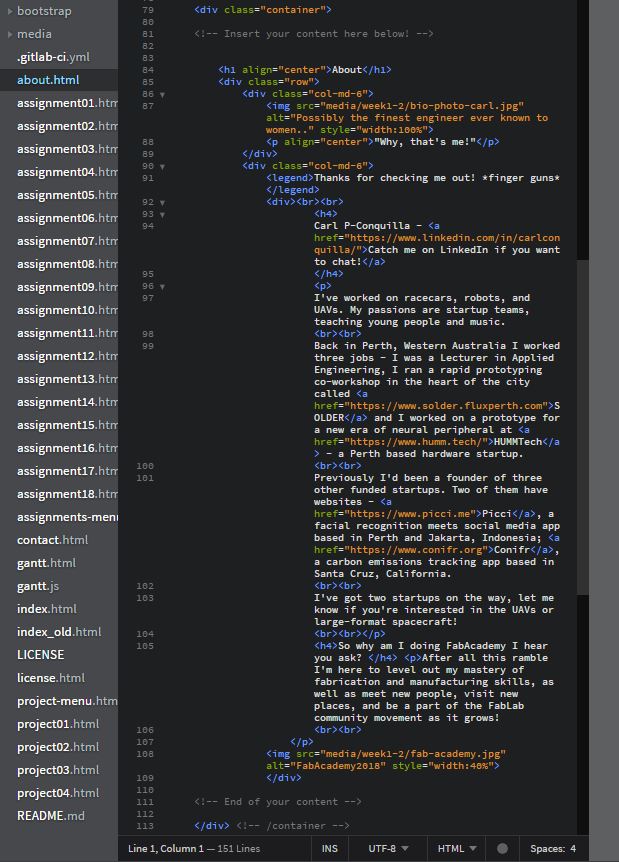The height and width of the screenshot is (862, 619).
Task: Click the vertical editor scrollbar thumb
Action: 583,427
